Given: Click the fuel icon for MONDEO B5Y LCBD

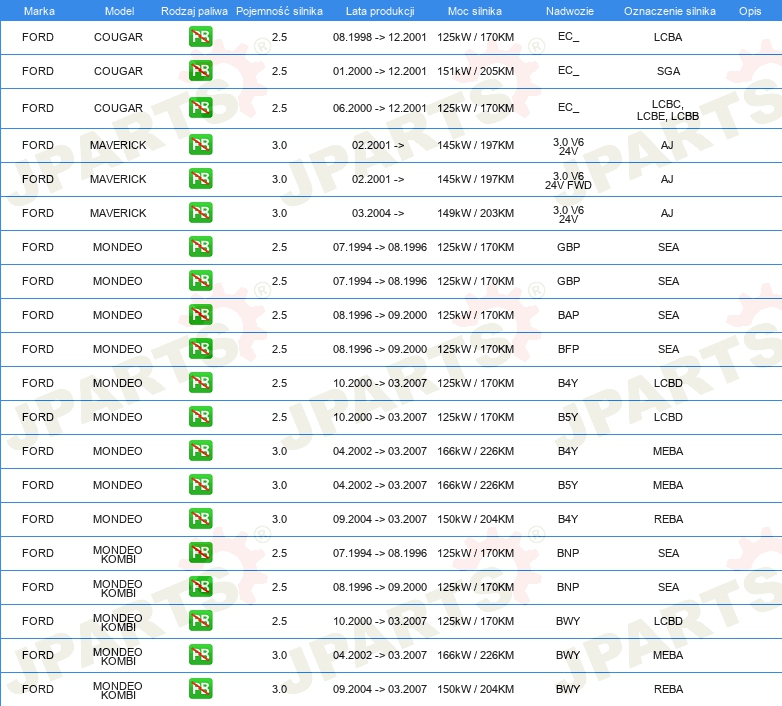Looking at the screenshot, I should pos(200,417).
